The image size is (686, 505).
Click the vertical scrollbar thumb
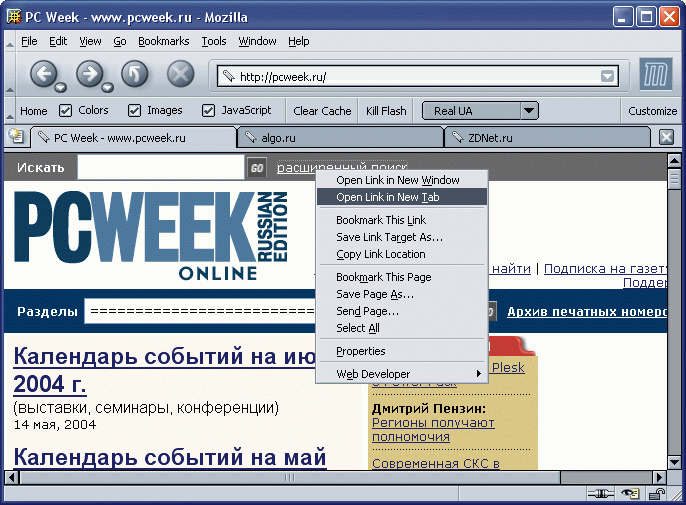coord(674,179)
